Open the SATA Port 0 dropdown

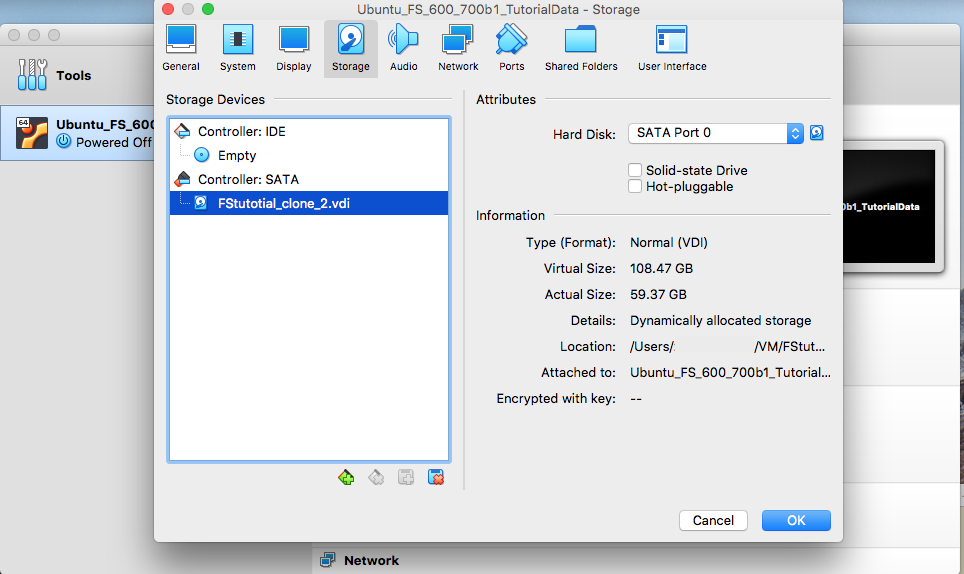coord(715,133)
